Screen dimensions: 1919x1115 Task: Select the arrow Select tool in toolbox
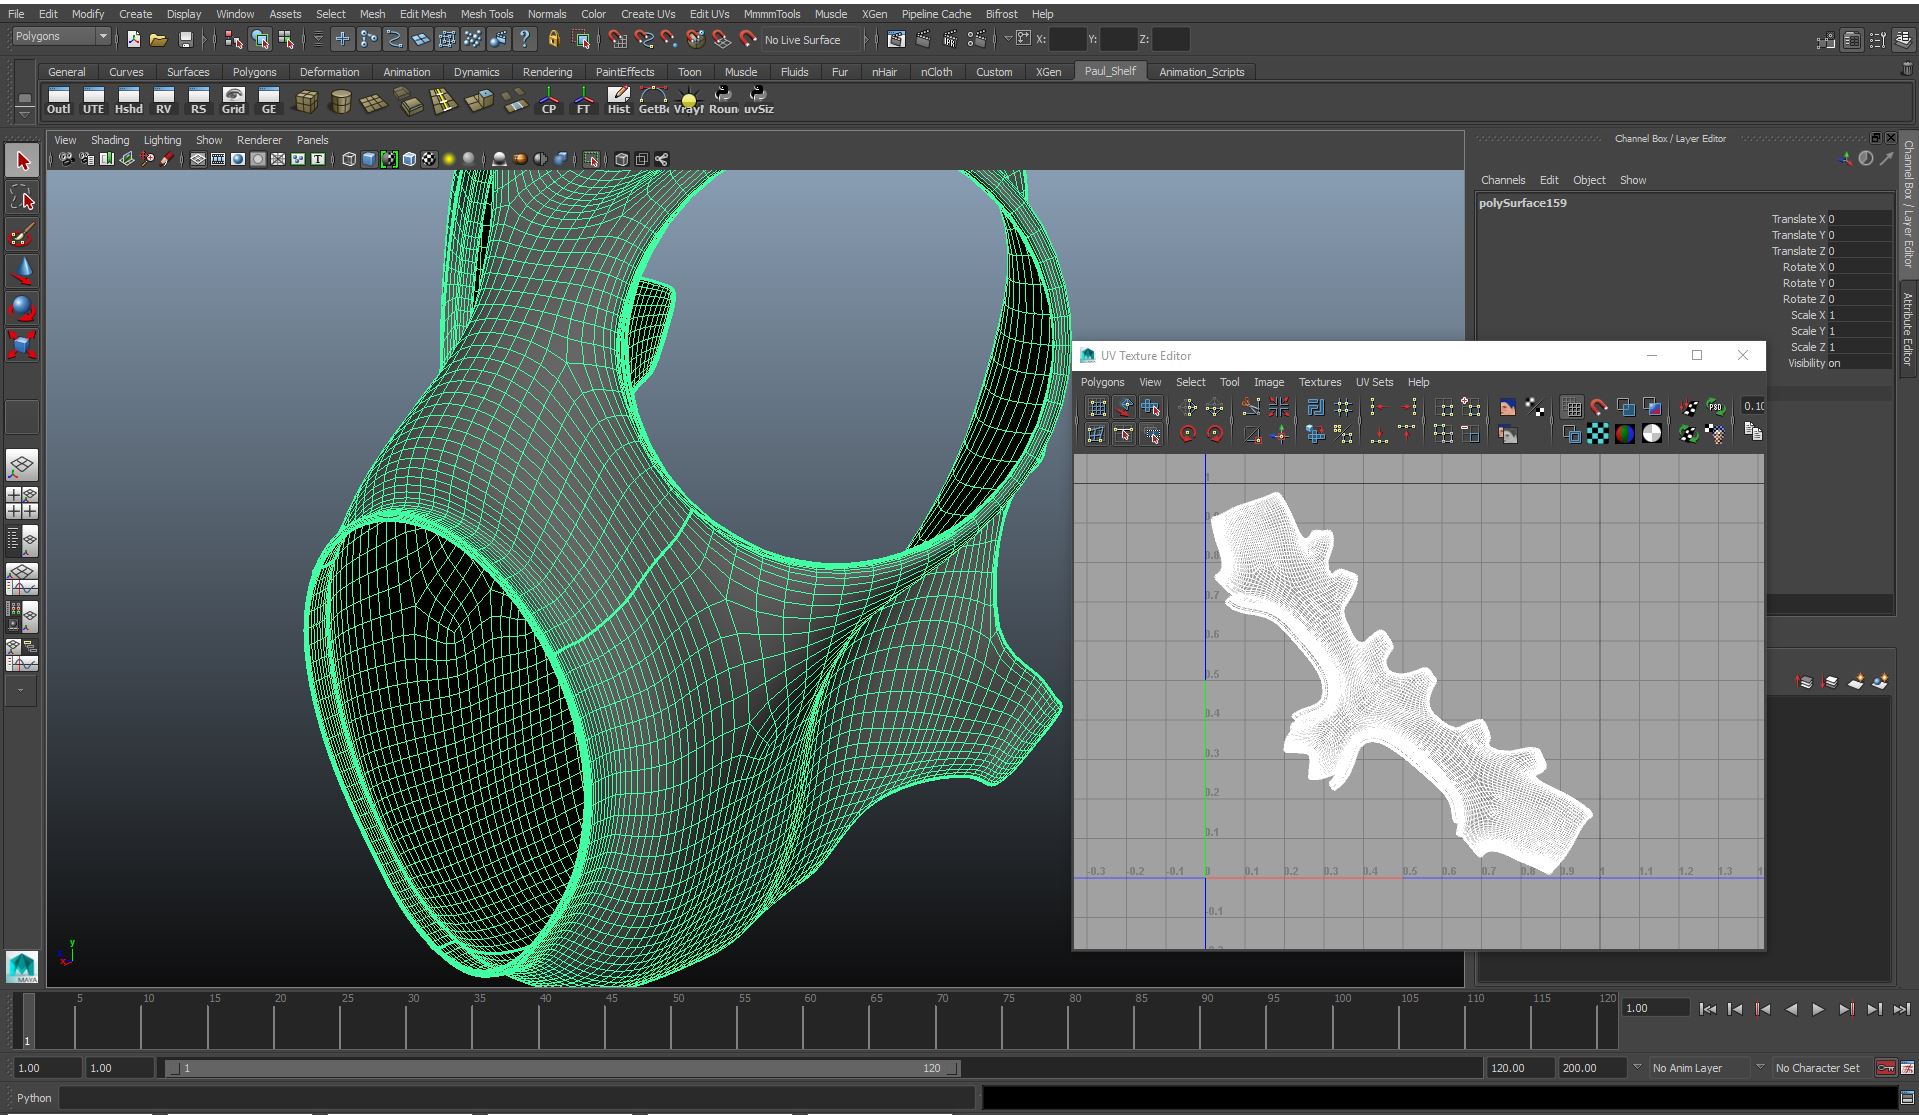click(22, 161)
